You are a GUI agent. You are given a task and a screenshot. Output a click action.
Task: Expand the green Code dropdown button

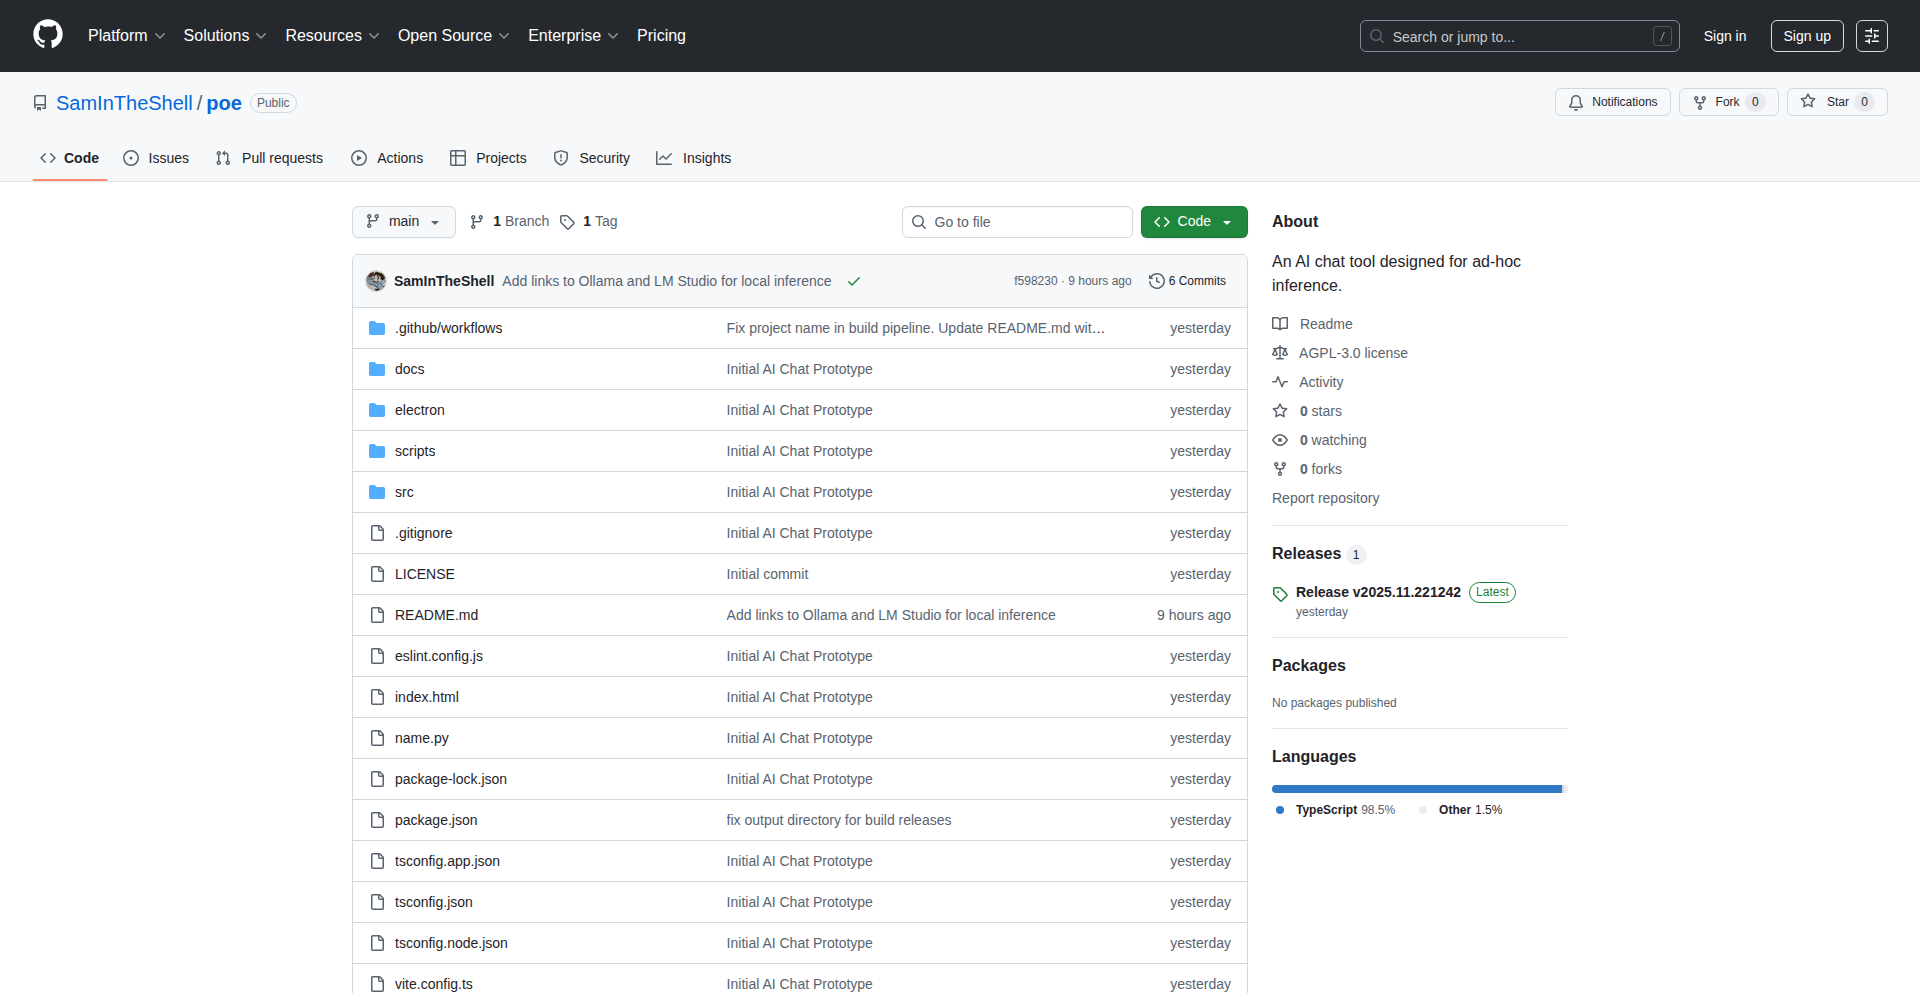click(1193, 222)
